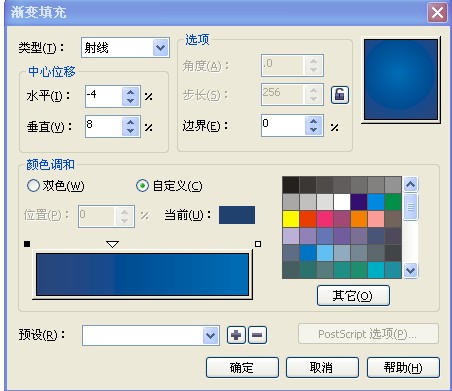This screenshot has height=391, width=452.
Task: Increase 水平 offset with up arrow
Action: (130, 92)
